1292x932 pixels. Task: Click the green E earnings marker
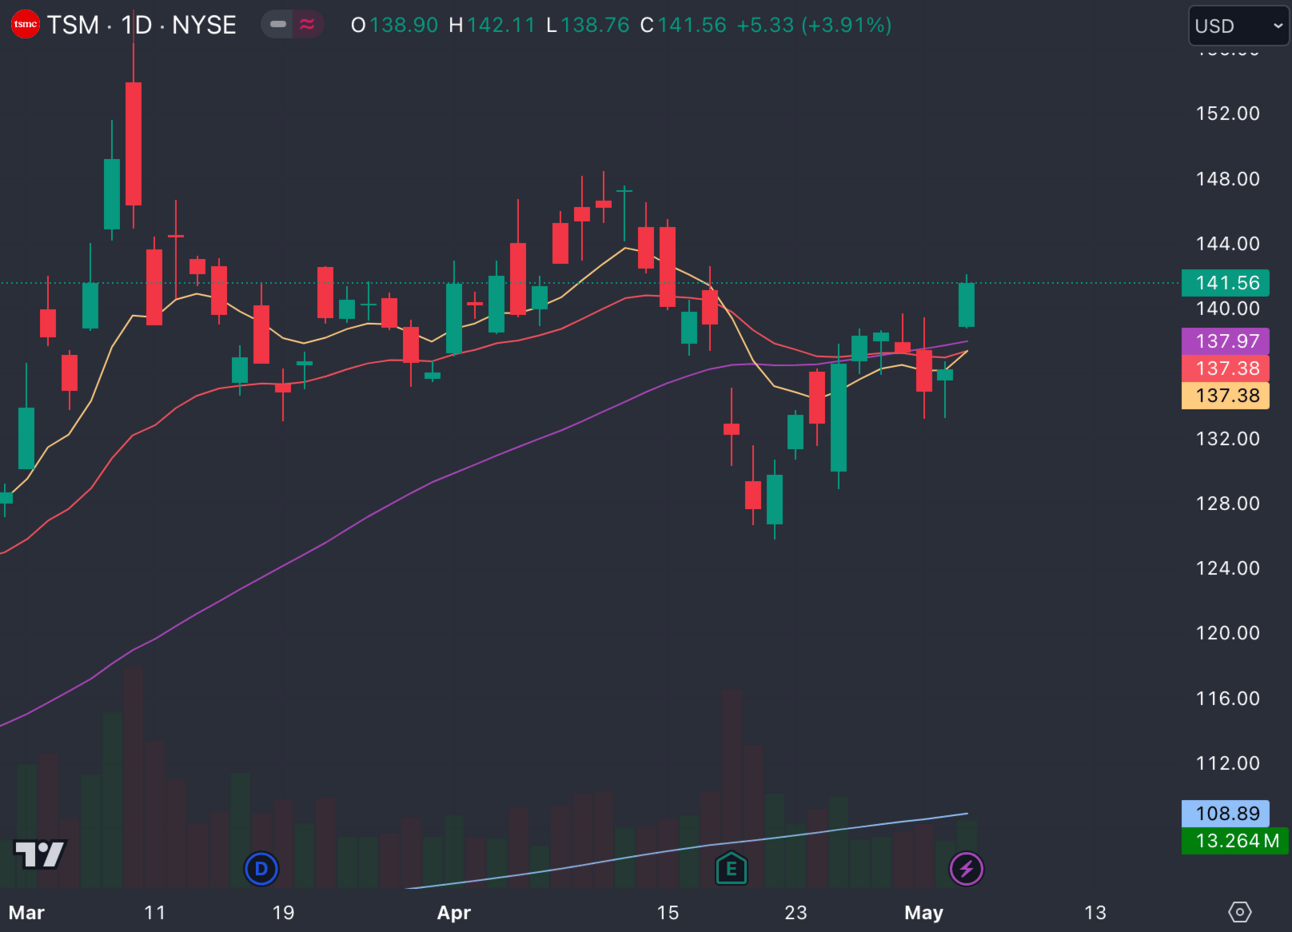click(x=731, y=868)
